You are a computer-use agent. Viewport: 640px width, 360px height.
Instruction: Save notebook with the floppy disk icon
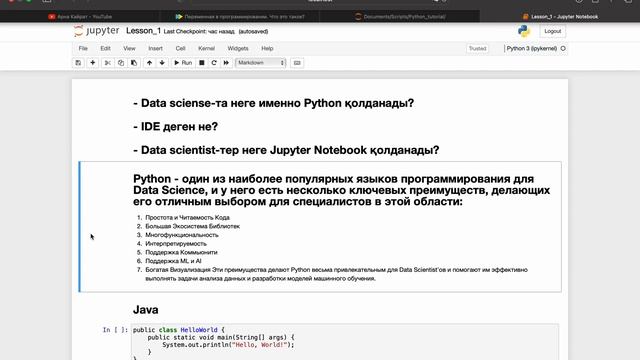78,63
